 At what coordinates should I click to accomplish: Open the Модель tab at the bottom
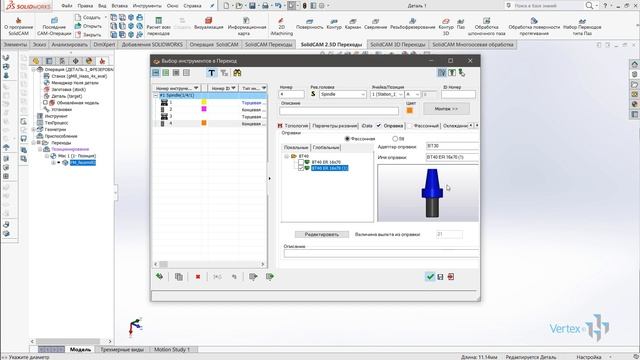[80, 349]
